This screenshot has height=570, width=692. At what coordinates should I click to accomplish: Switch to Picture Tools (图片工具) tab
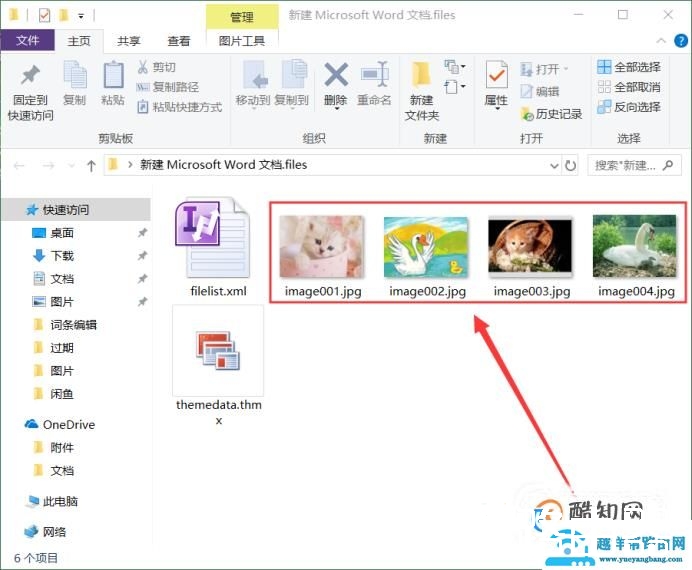coord(242,41)
